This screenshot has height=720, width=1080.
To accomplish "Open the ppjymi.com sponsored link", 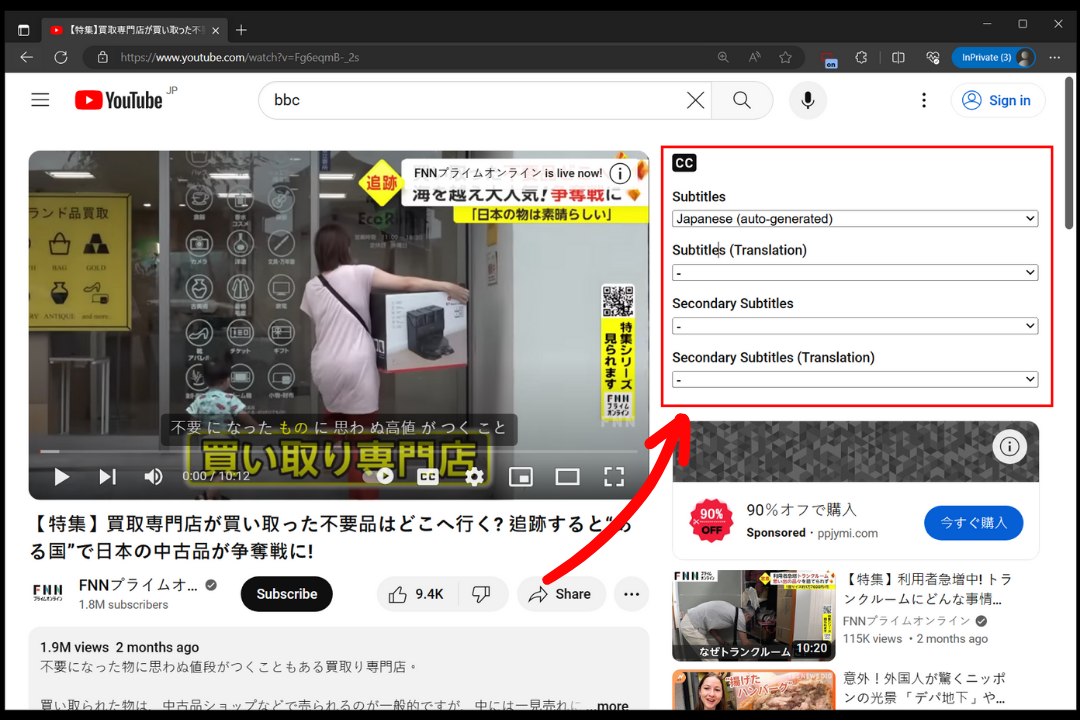I will 847,533.
